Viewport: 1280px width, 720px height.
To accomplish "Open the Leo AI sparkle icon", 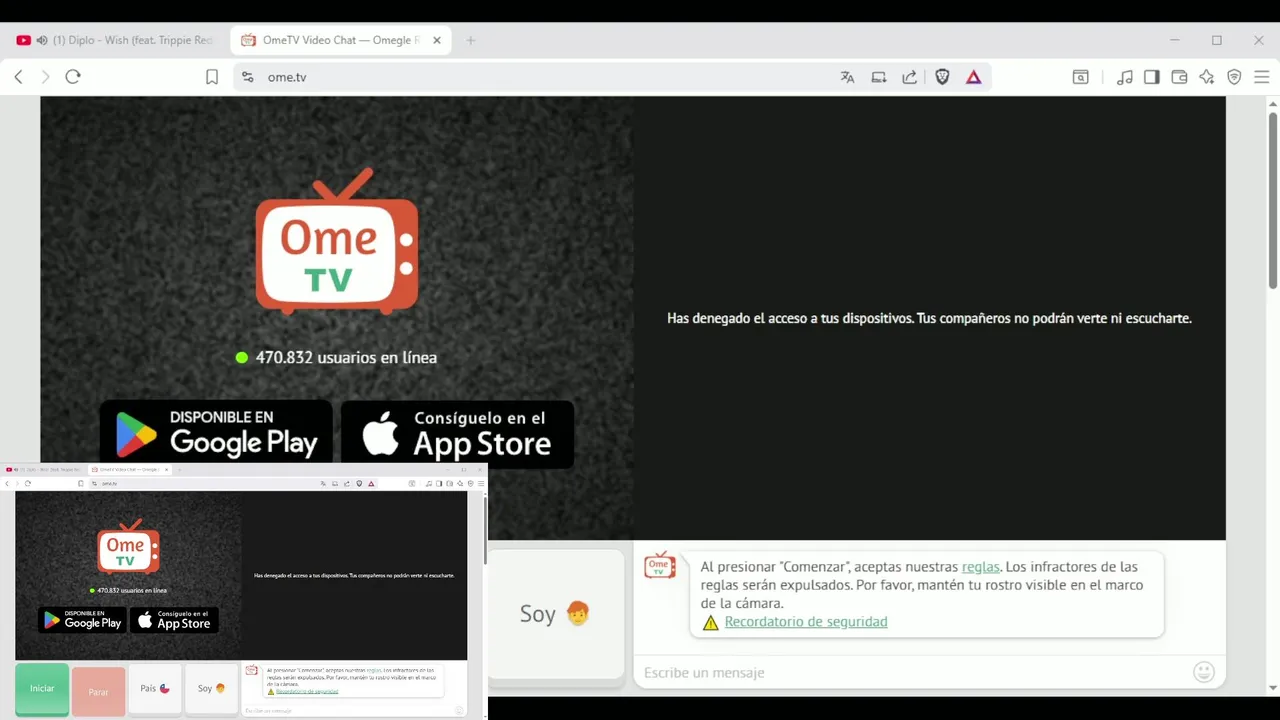I will [x=1207, y=77].
